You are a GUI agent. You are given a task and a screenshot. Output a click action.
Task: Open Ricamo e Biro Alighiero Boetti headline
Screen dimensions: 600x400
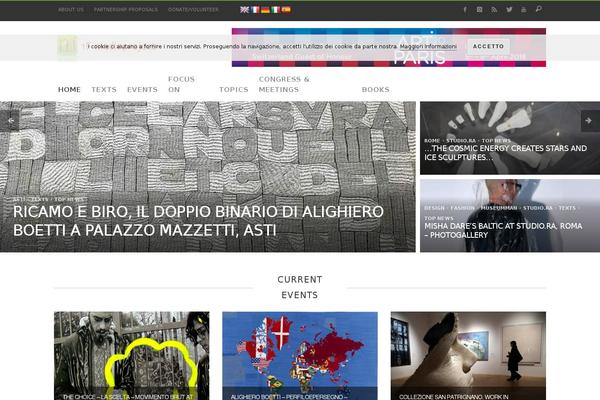pyautogui.click(x=198, y=221)
